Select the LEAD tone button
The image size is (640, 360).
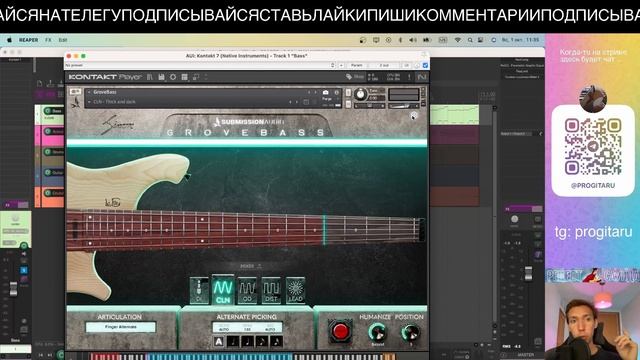point(296,290)
